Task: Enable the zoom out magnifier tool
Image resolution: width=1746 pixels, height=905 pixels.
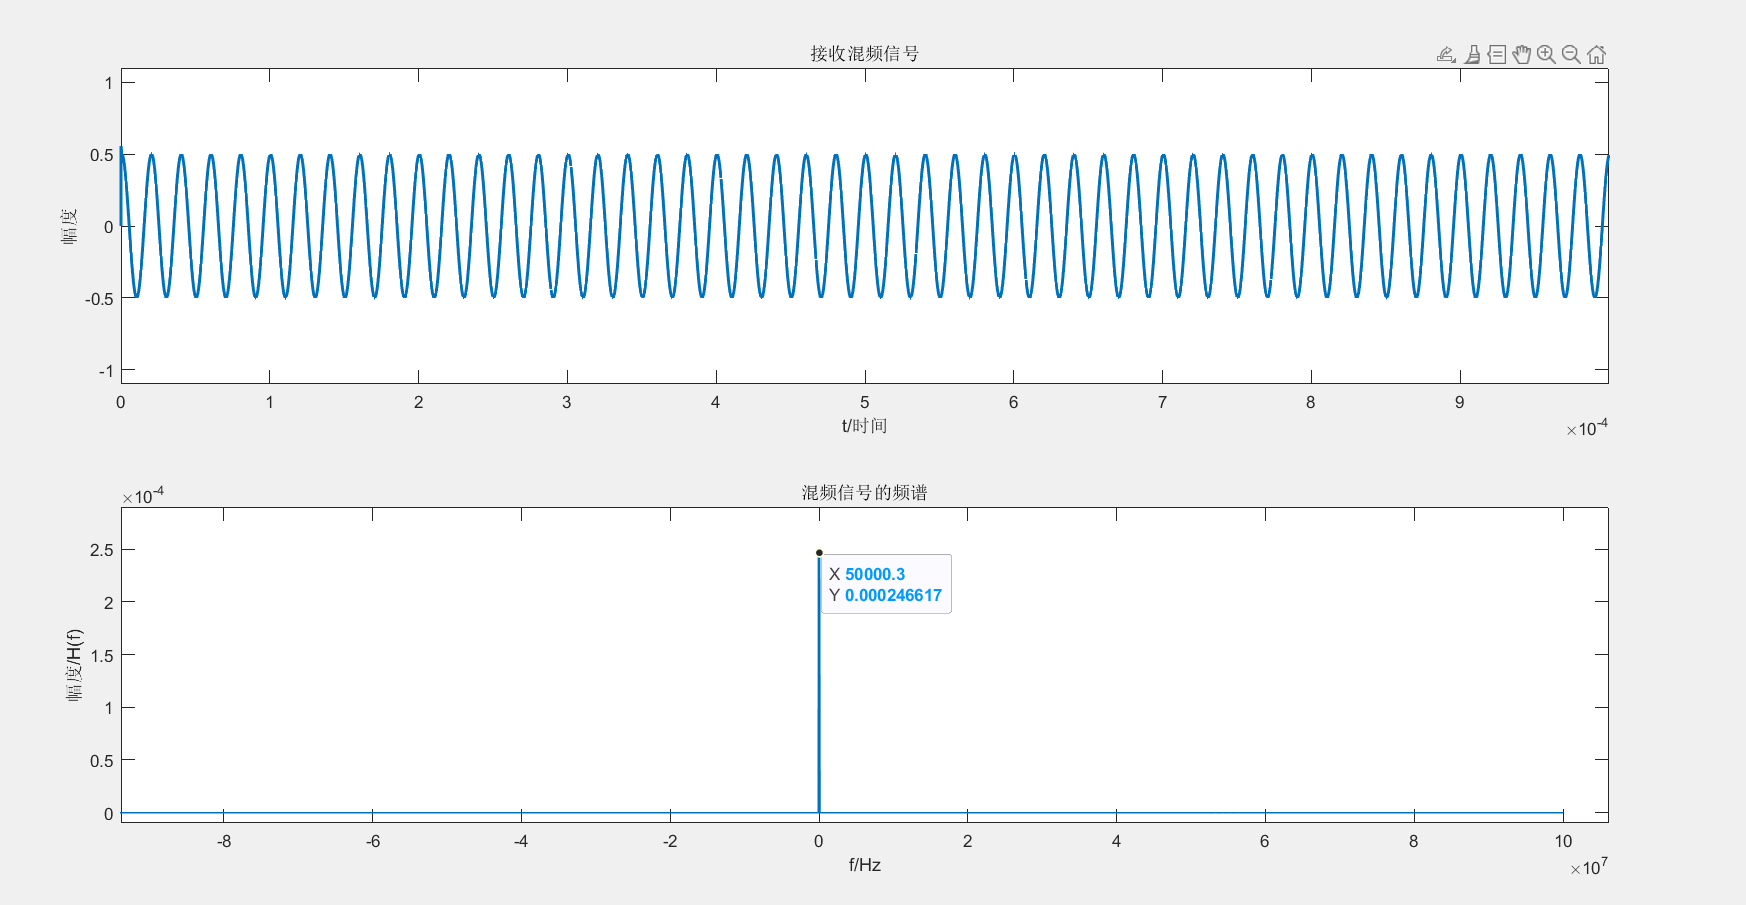Action: click(x=1570, y=53)
